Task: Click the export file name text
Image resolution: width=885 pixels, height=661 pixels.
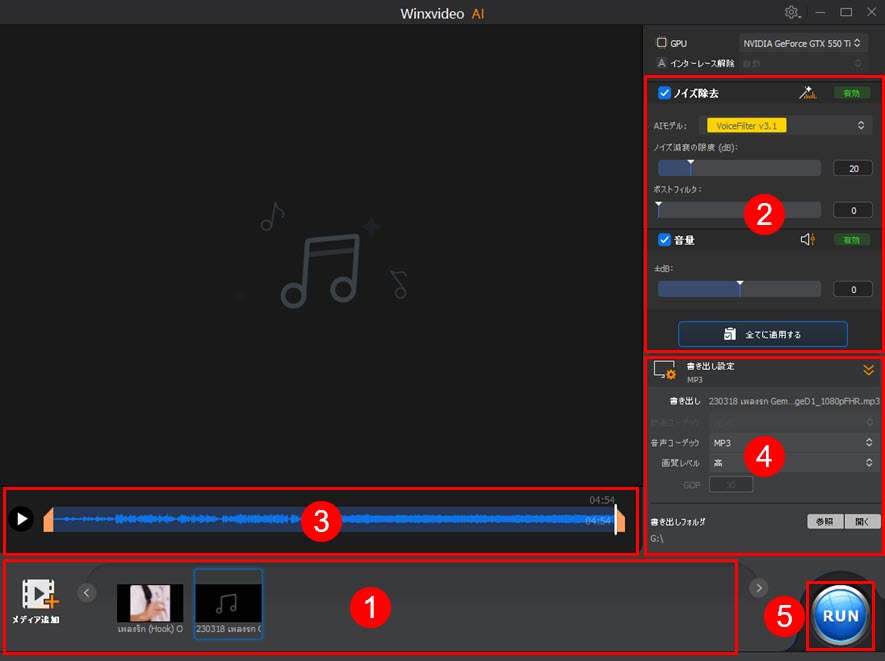Action: 794,401
